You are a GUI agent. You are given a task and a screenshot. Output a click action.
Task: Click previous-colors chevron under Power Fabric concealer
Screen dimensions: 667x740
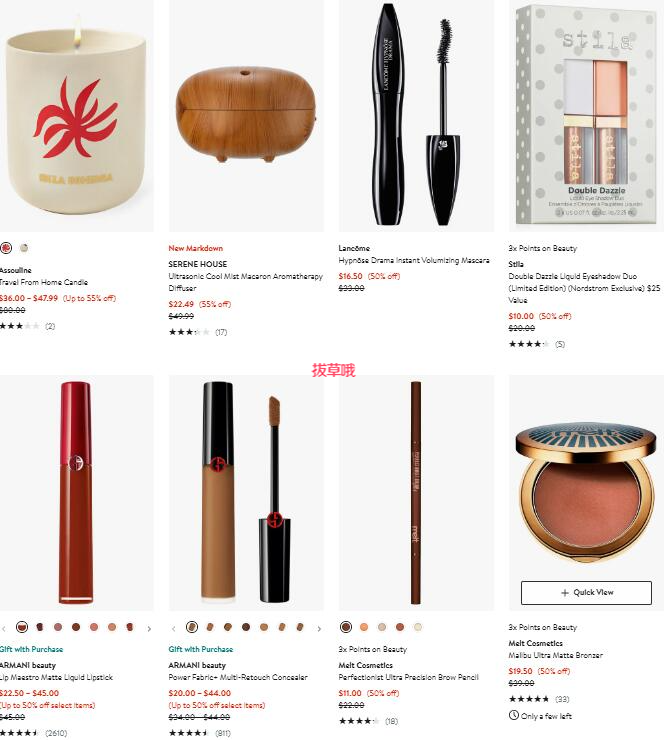pos(173,629)
